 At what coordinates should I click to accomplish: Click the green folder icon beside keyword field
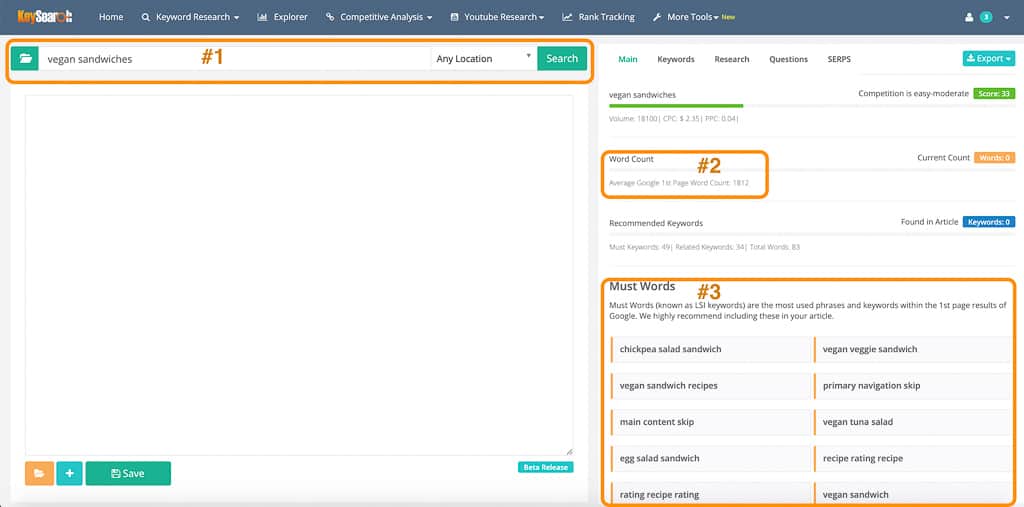pyautogui.click(x=25, y=59)
